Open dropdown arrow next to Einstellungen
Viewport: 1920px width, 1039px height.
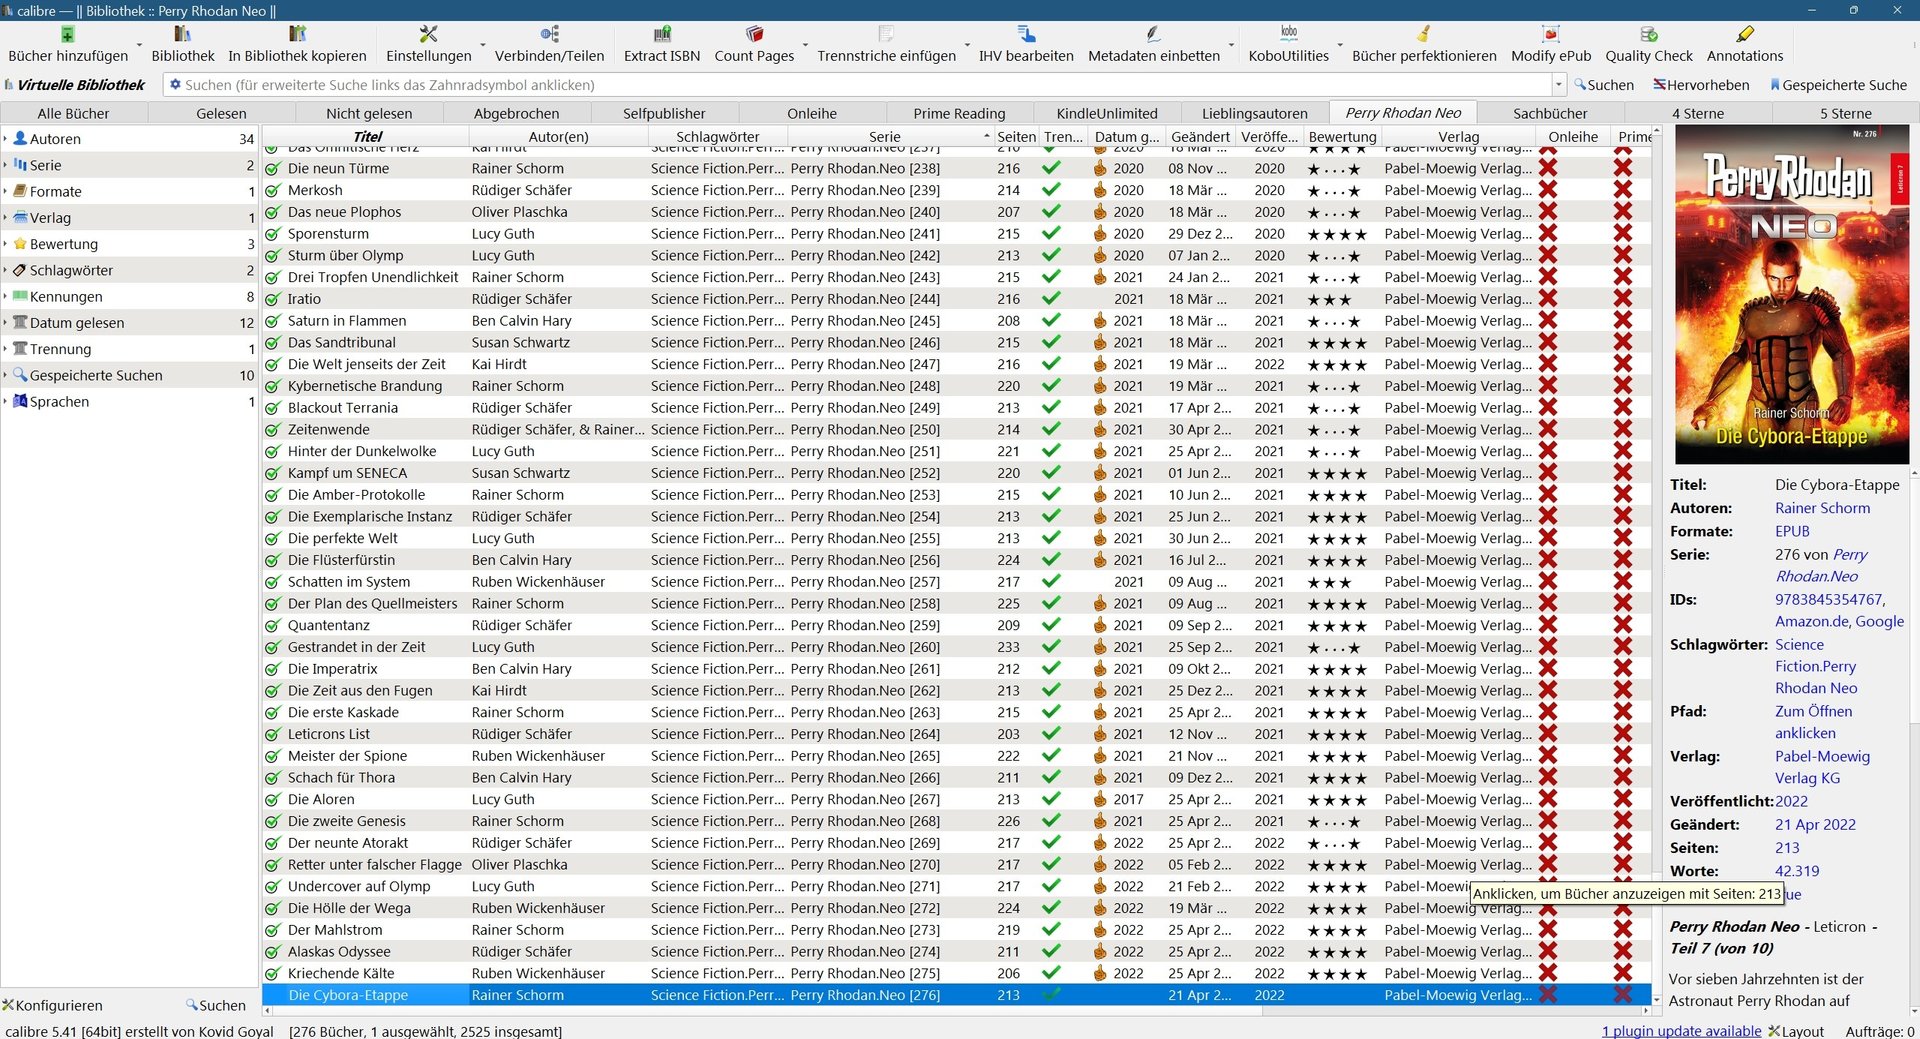pyautogui.click(x=482, y=45)
